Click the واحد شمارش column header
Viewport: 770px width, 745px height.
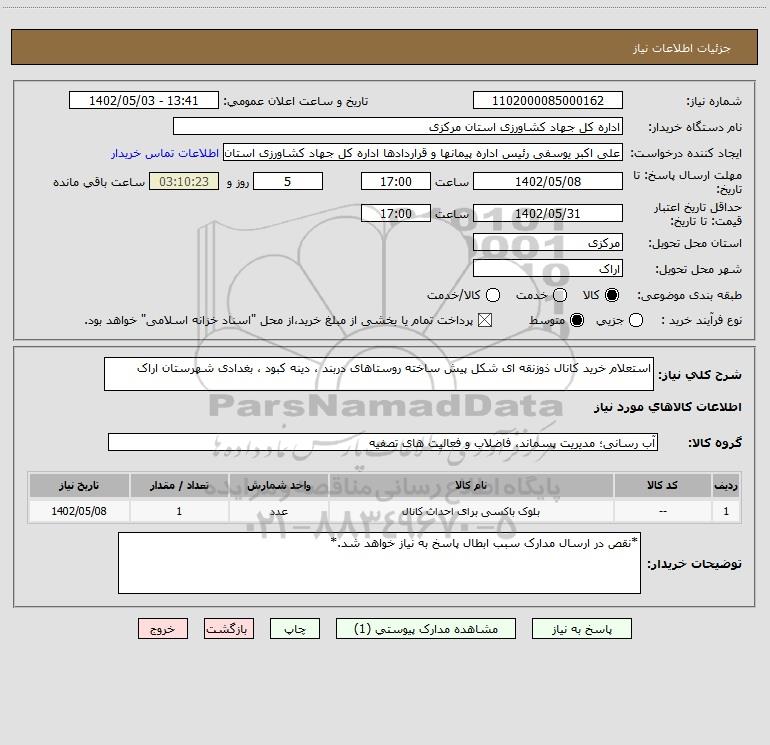[278, 486]
